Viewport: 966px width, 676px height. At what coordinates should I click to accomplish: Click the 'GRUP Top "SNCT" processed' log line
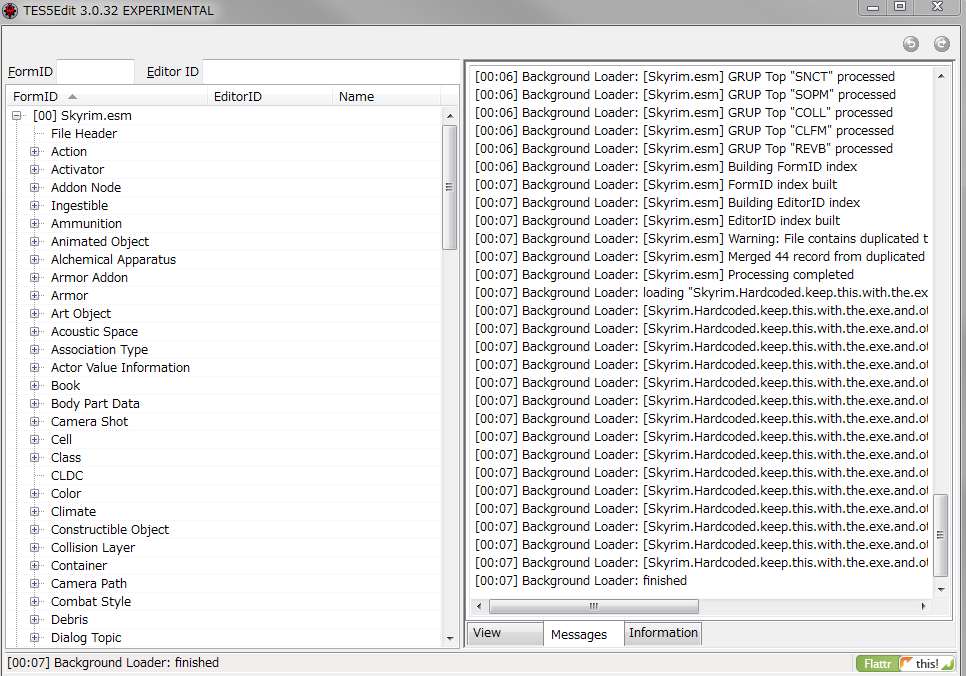pyautogui.click(x=684, y=76)
